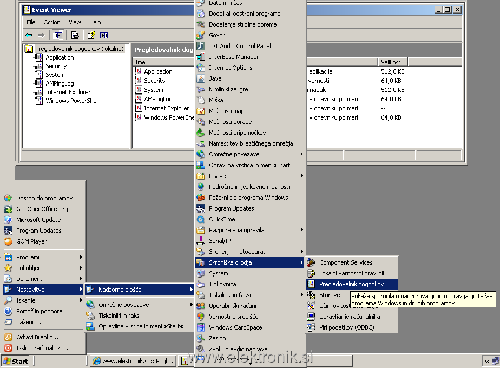Click the QuickTime icon in the Control Panel menu
This screenshot has width=500, height=368.
pyautogui.click(x=201, y=219)
